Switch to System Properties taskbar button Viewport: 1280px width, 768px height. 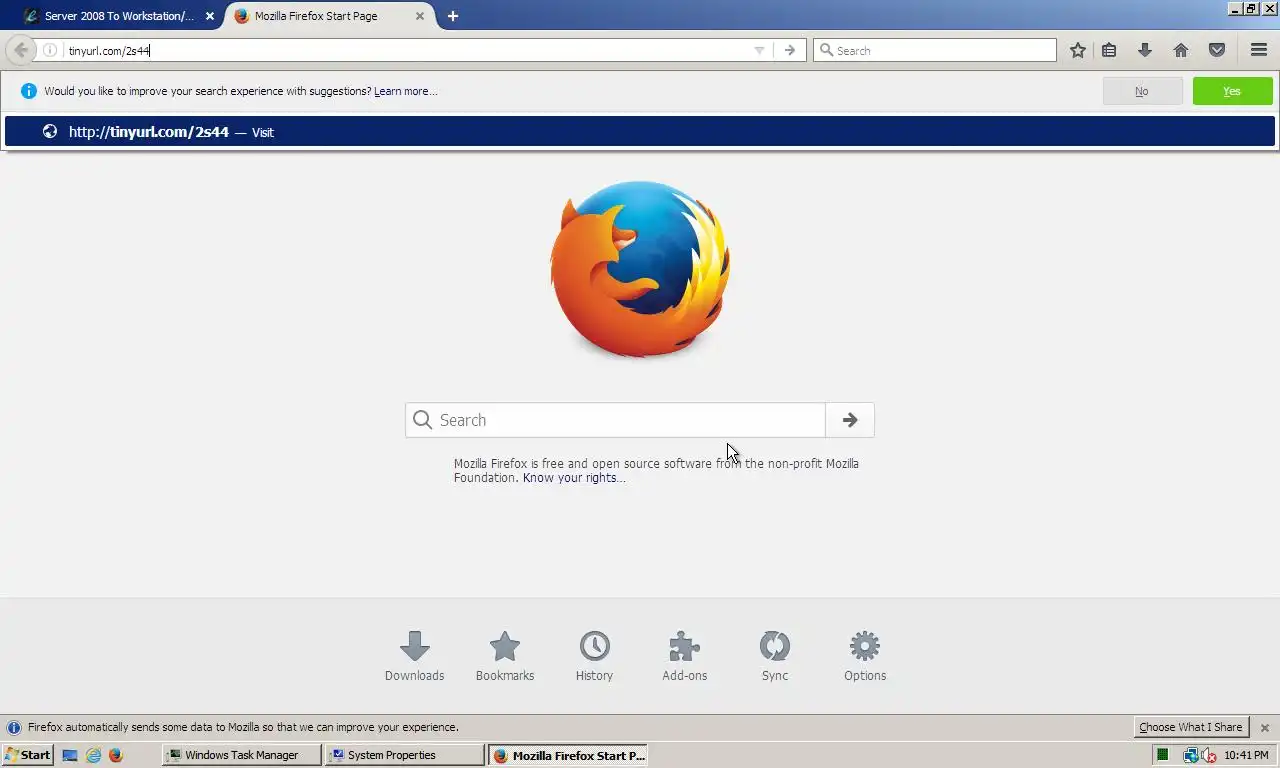coord(405,755)
